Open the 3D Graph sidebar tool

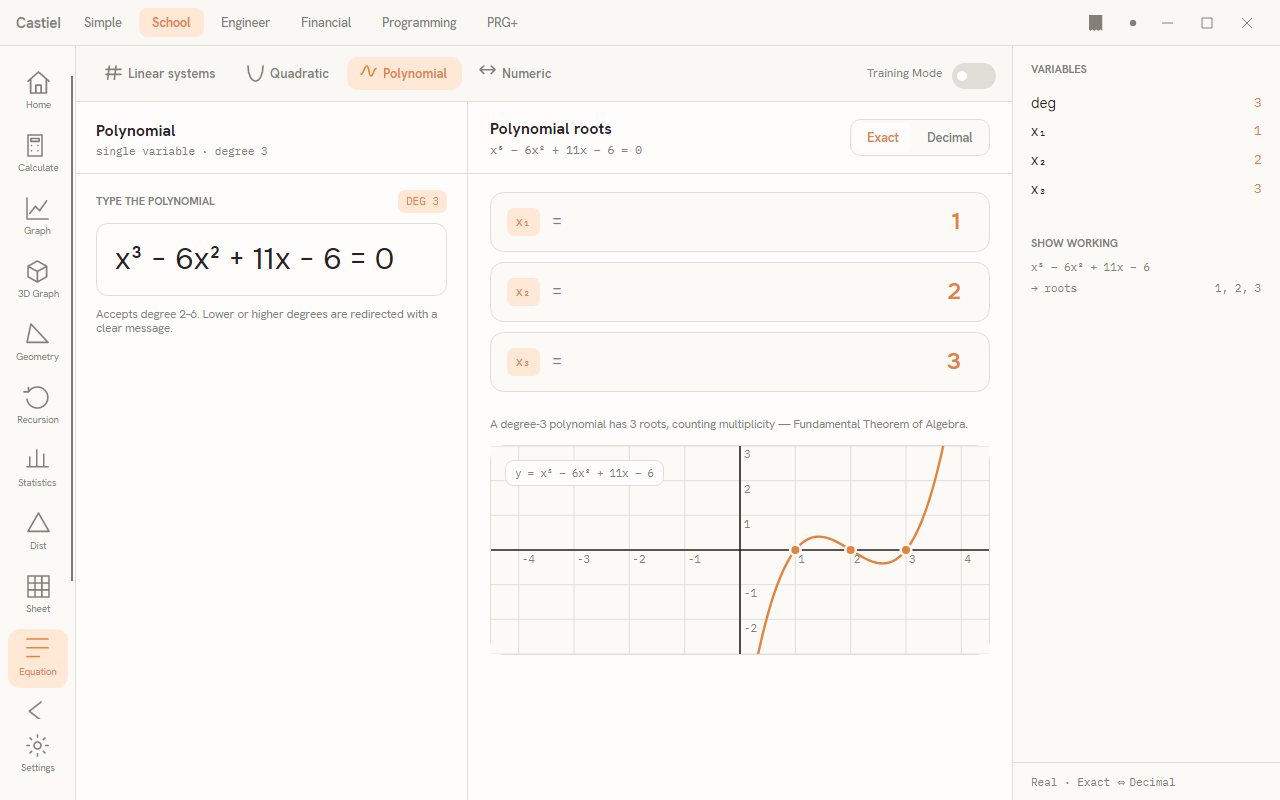(x=38, y=280)
